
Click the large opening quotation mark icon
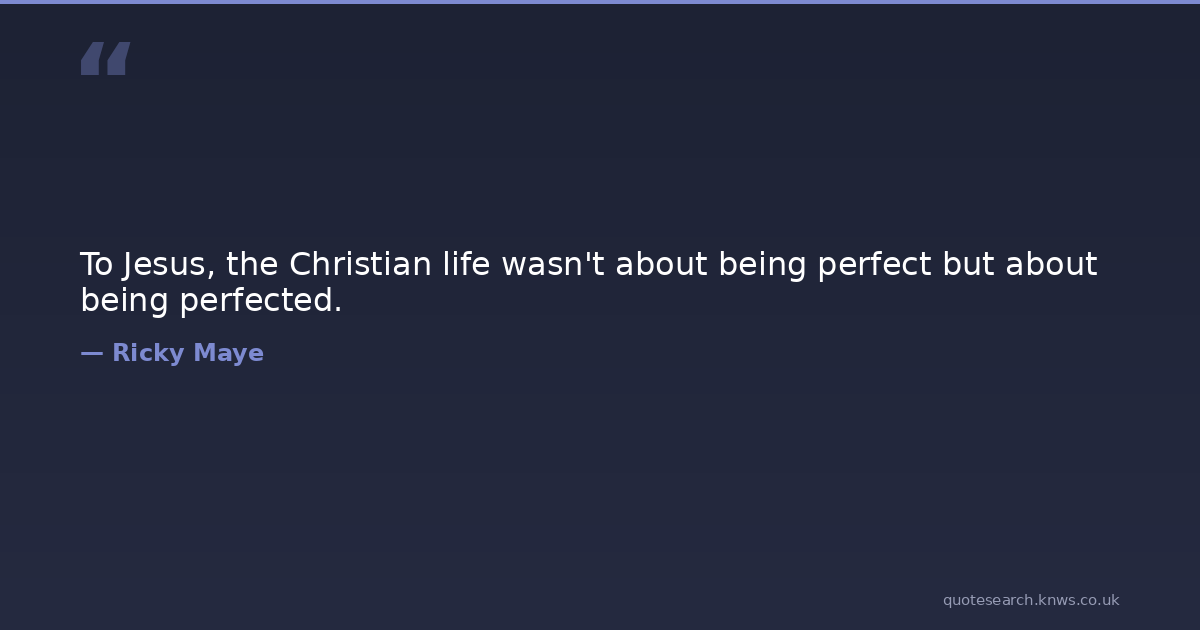click(105, 58)
